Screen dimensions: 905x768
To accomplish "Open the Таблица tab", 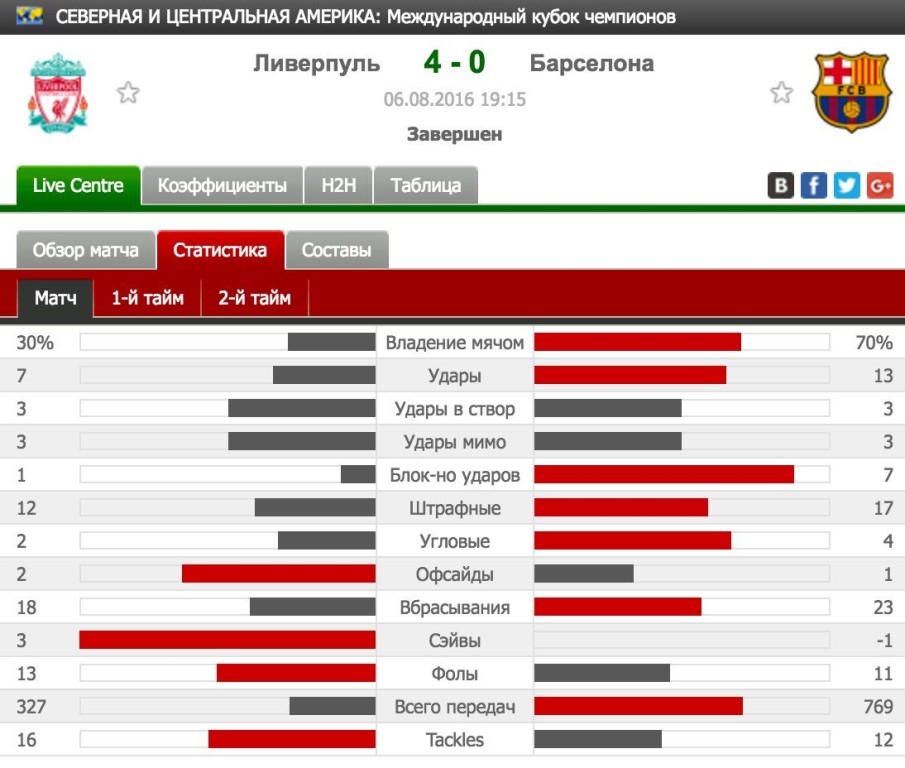I will [x=426, y=185].
